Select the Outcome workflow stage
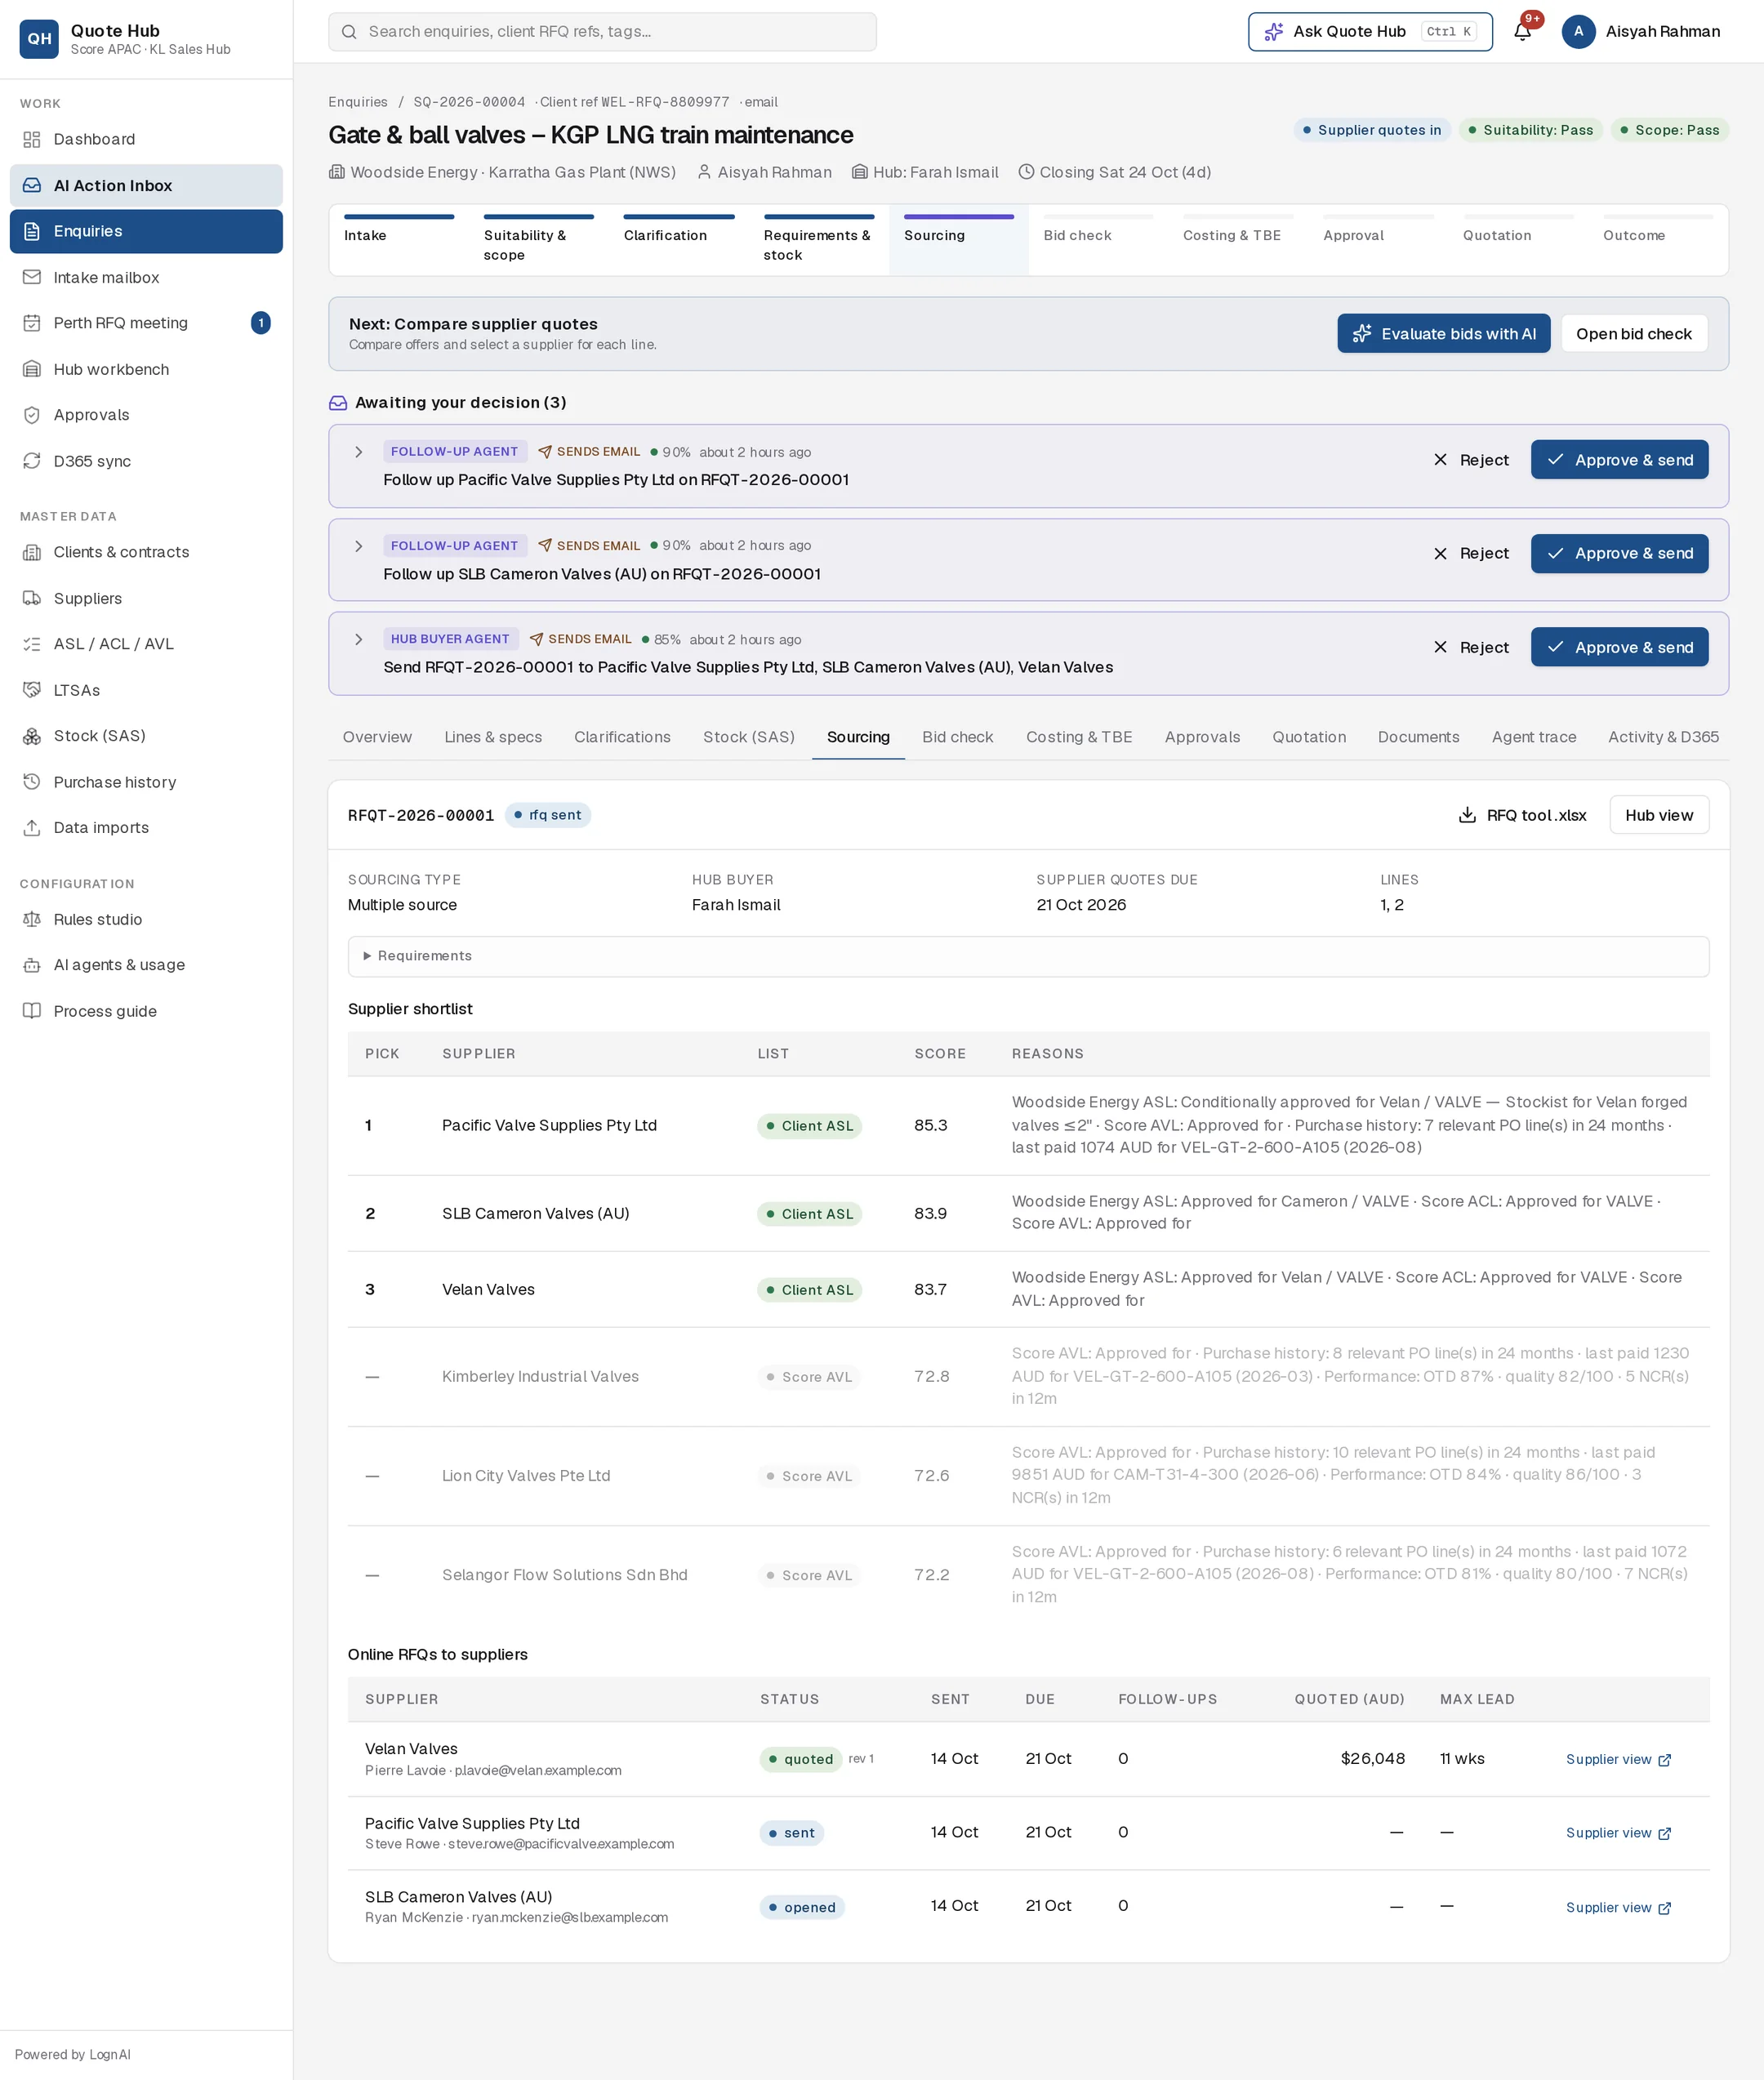This screenshot has width=1764, height=2080. [1658, 240]
